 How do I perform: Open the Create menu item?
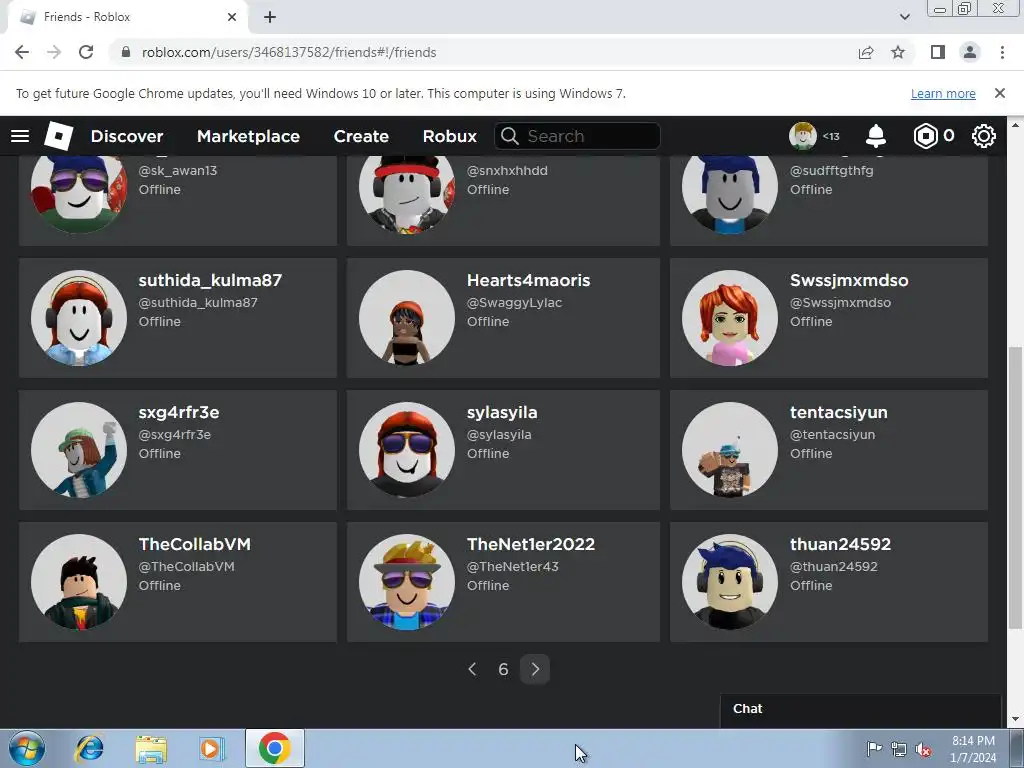(361, 136)
